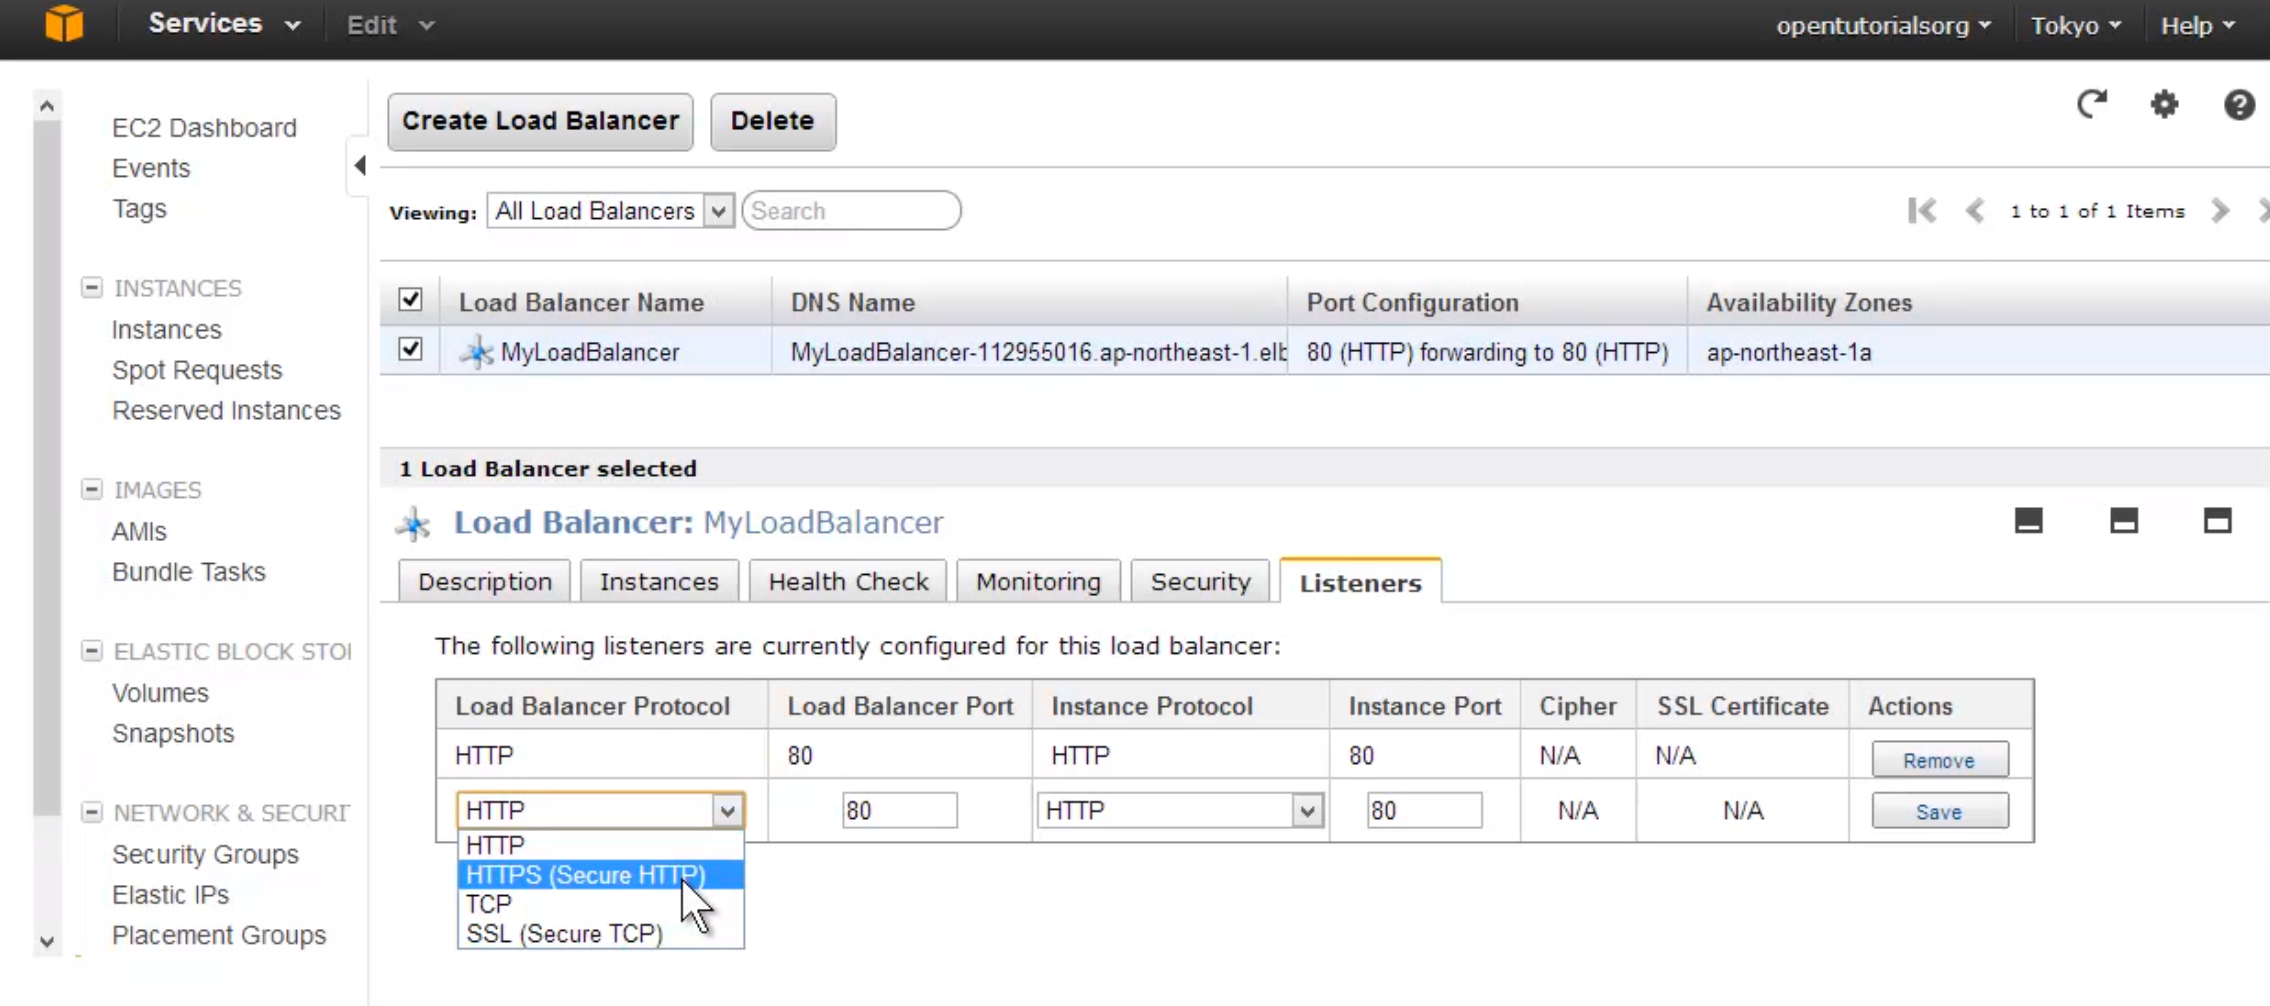Go to previous page of items

pyautogui.click(x=1975, y=211)
